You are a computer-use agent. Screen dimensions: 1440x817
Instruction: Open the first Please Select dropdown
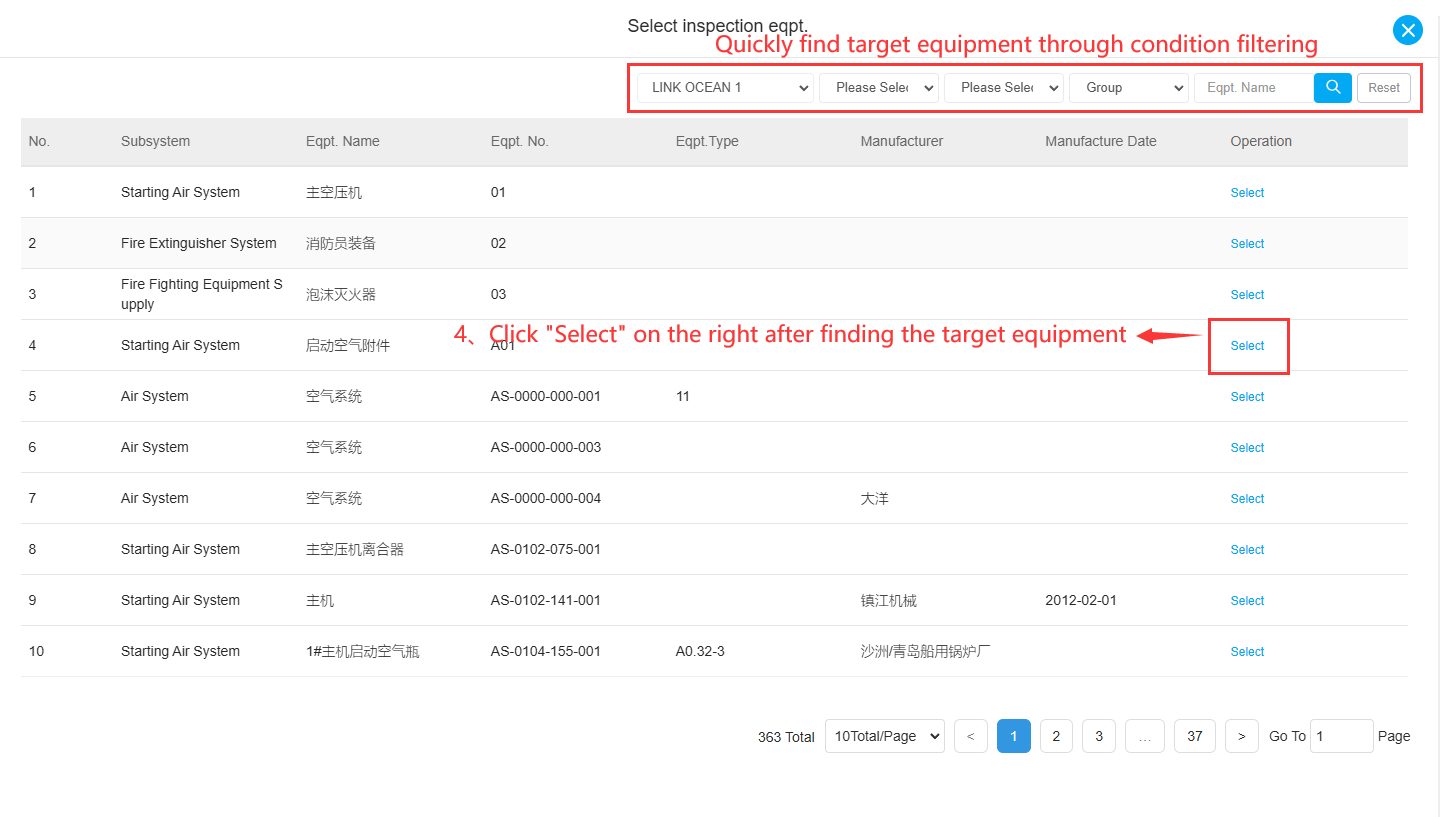coord(879,88)
